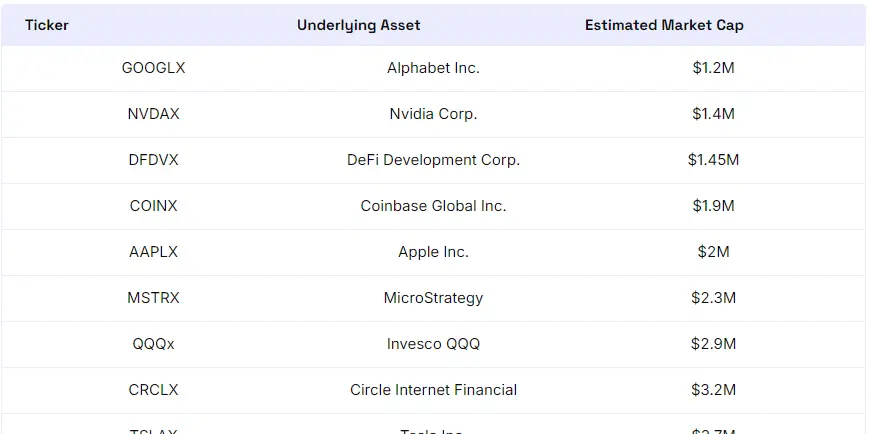This screenshot has height=434, width=870.
Task: Select the $1.4M market cap value
Action: pos(713,114)
